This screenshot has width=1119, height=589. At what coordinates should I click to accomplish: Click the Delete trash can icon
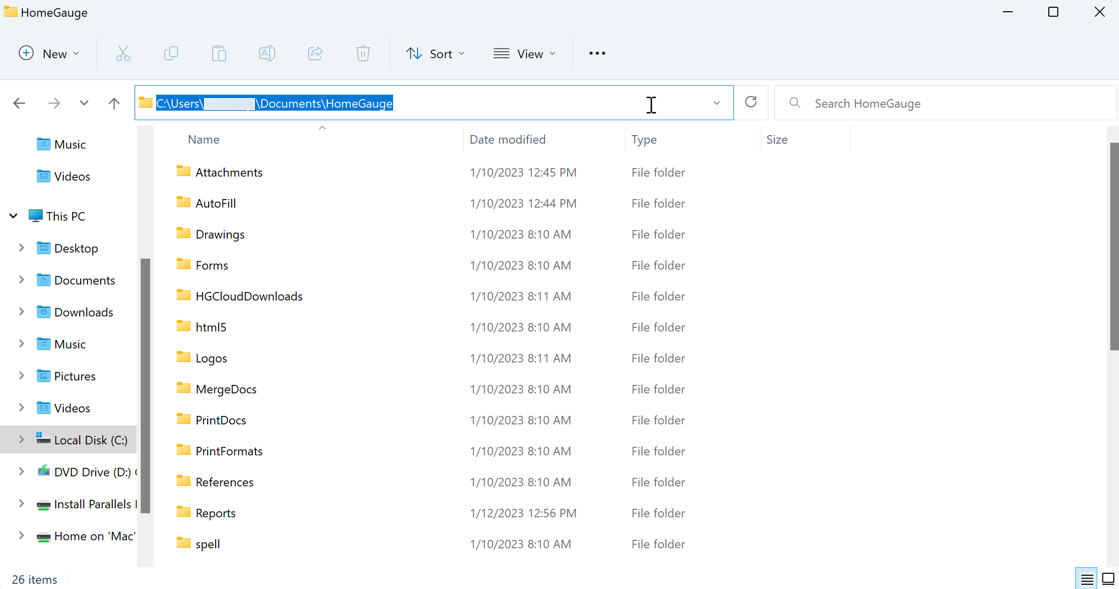pos(363,54)
